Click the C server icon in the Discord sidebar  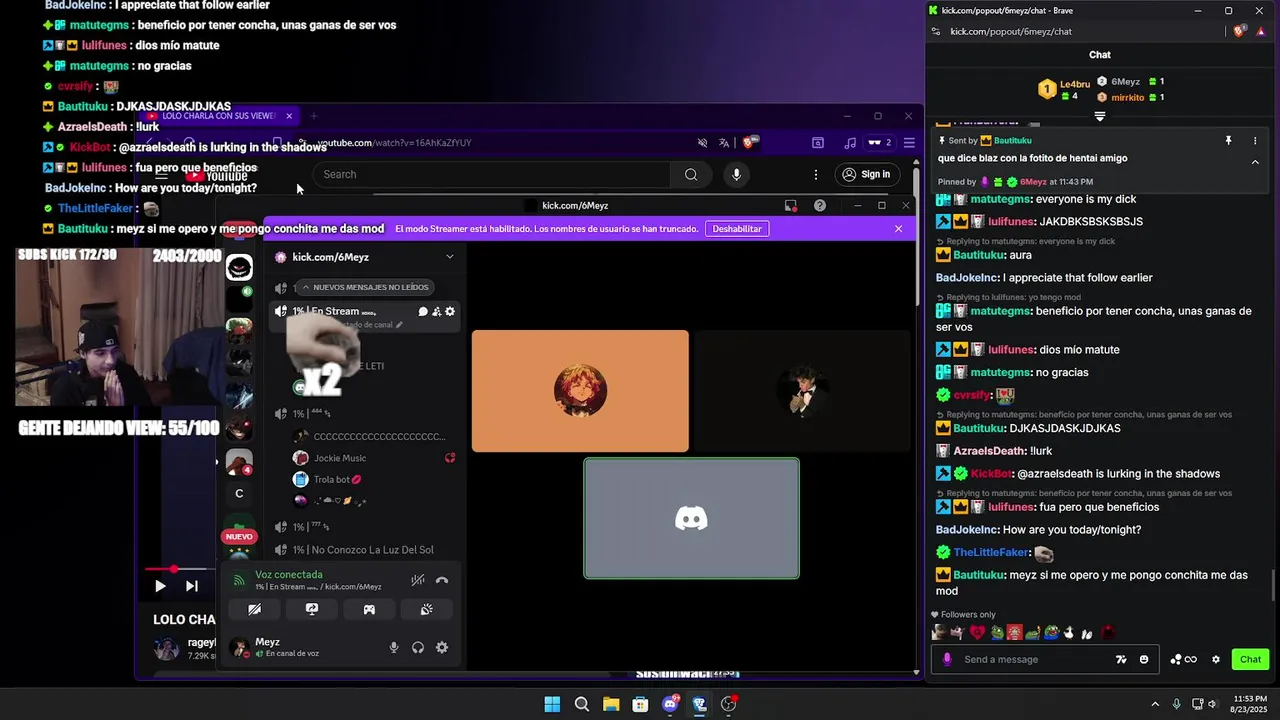(239, 493)
